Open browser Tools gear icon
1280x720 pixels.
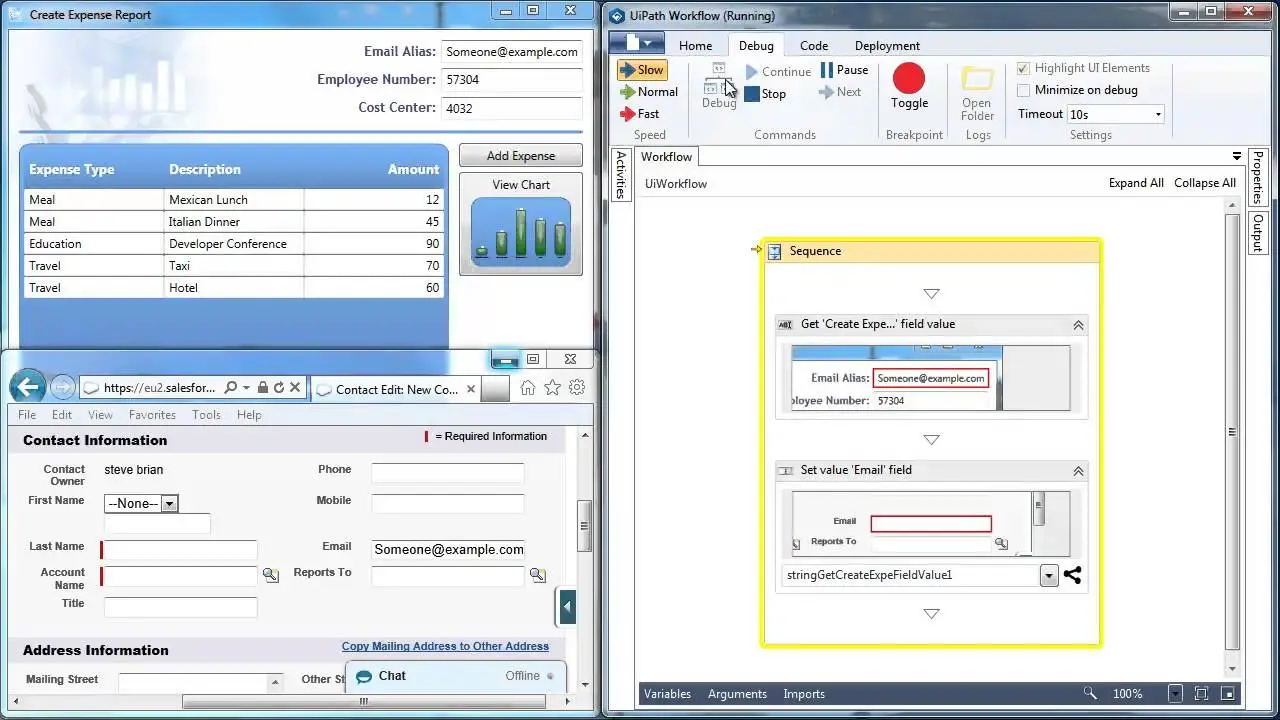click(x=577, y=388)
